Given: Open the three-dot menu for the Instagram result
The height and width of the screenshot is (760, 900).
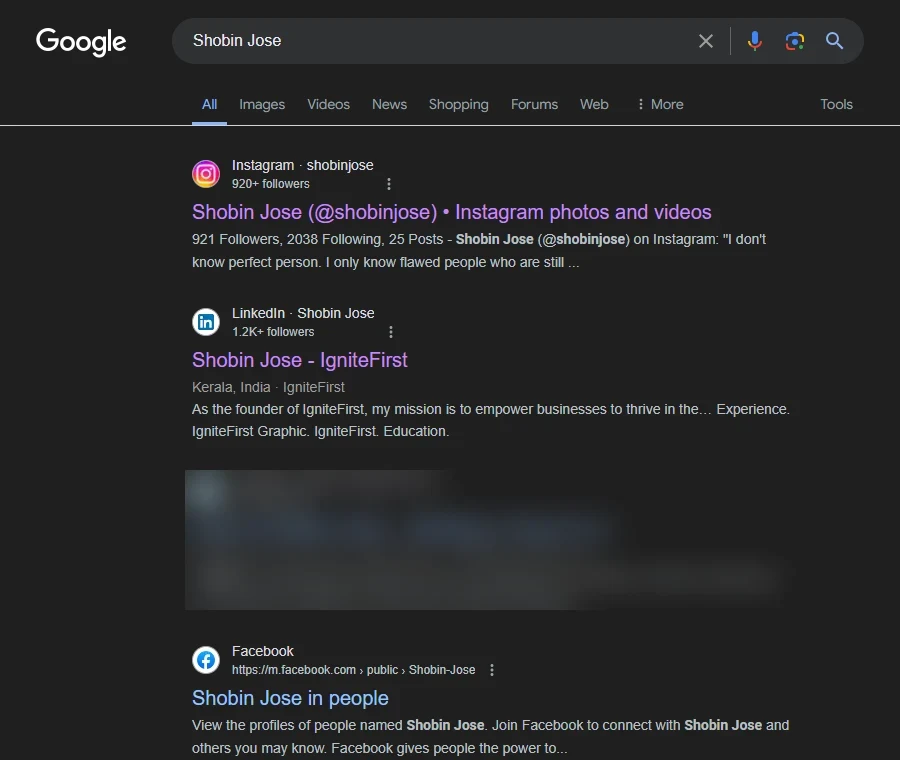Looking at the screenshot, I should (x=389, y=184).
